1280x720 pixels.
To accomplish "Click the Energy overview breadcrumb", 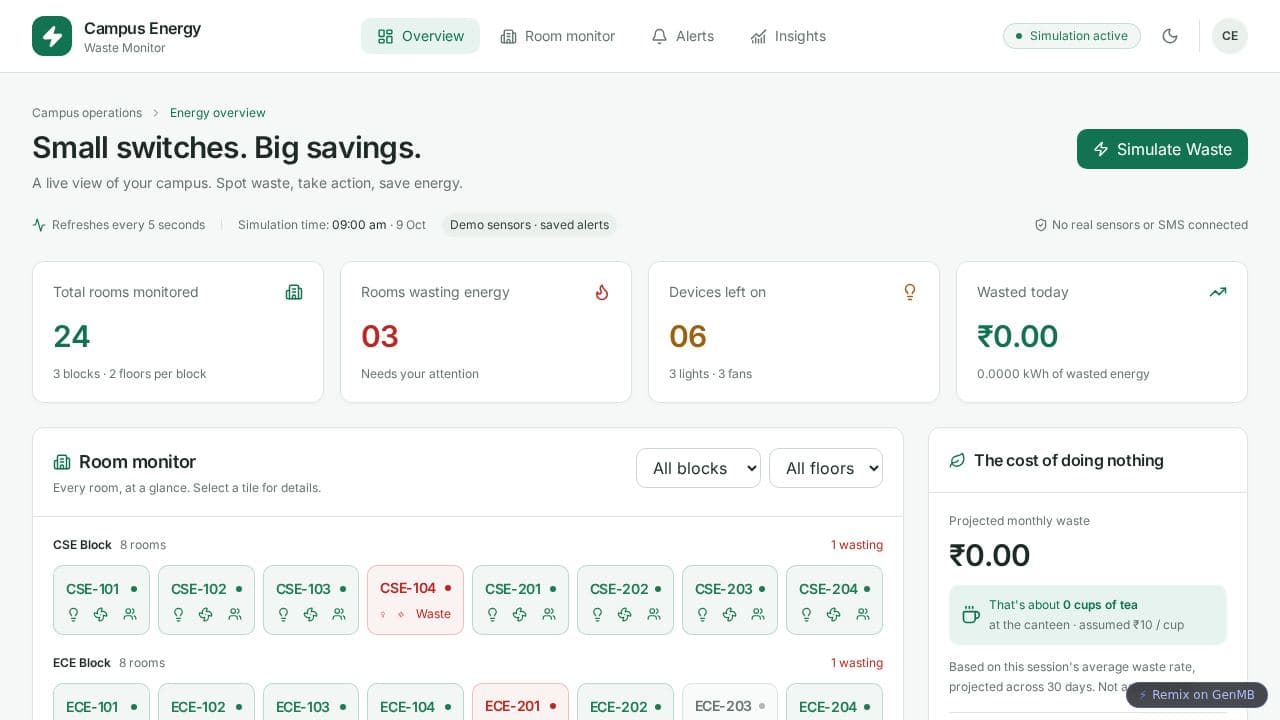I will click(x=218, y=113).
